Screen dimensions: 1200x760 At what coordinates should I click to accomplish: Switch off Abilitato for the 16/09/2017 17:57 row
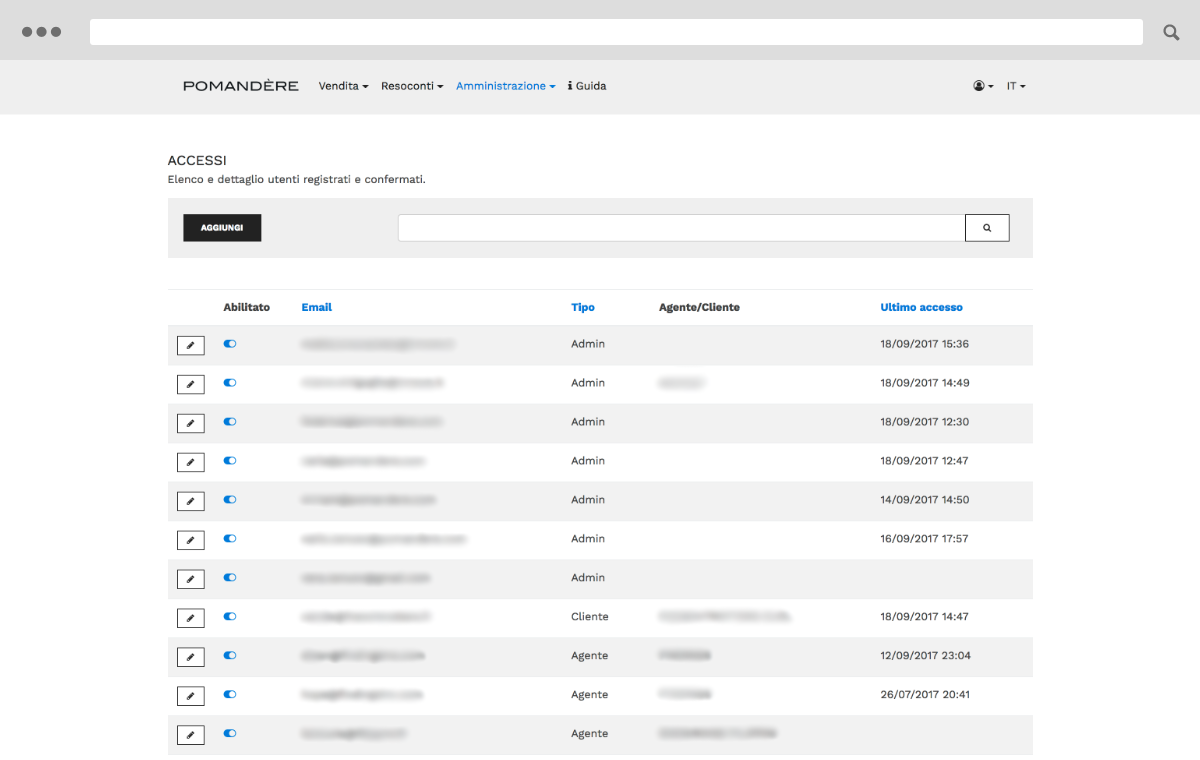click(x=230, y=539)
